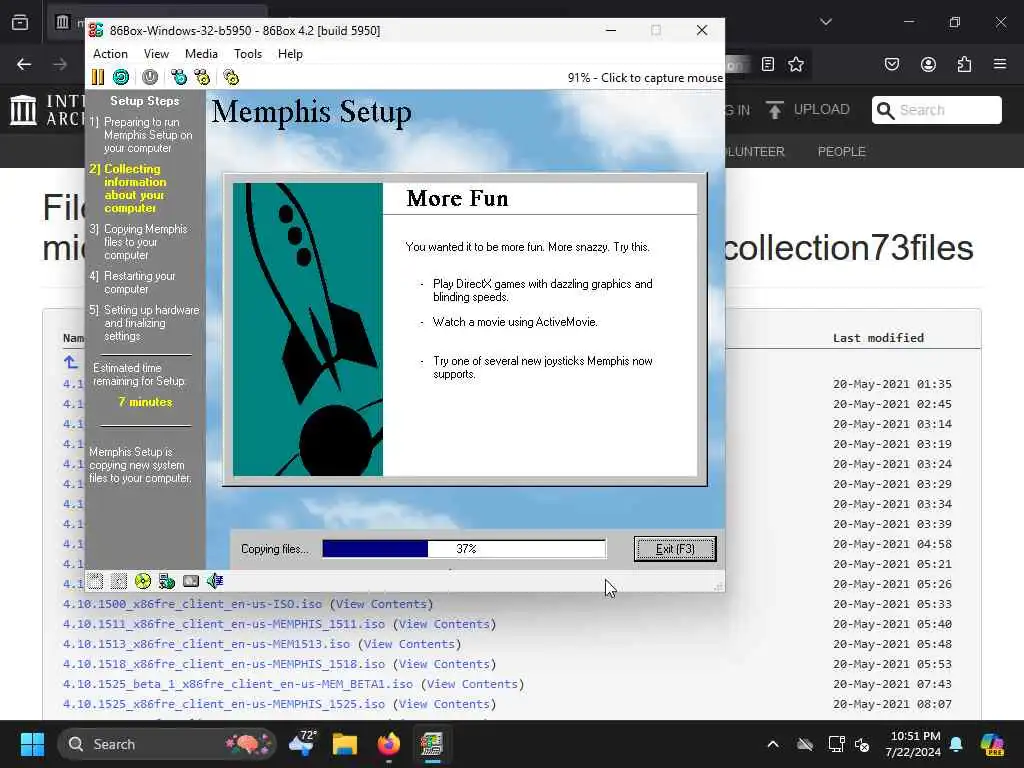This screenshot has width=1024, height=768.
Task: Open 4.10.1525 MEMPHIS_1525.iso file link
Action: click(223, 704)
